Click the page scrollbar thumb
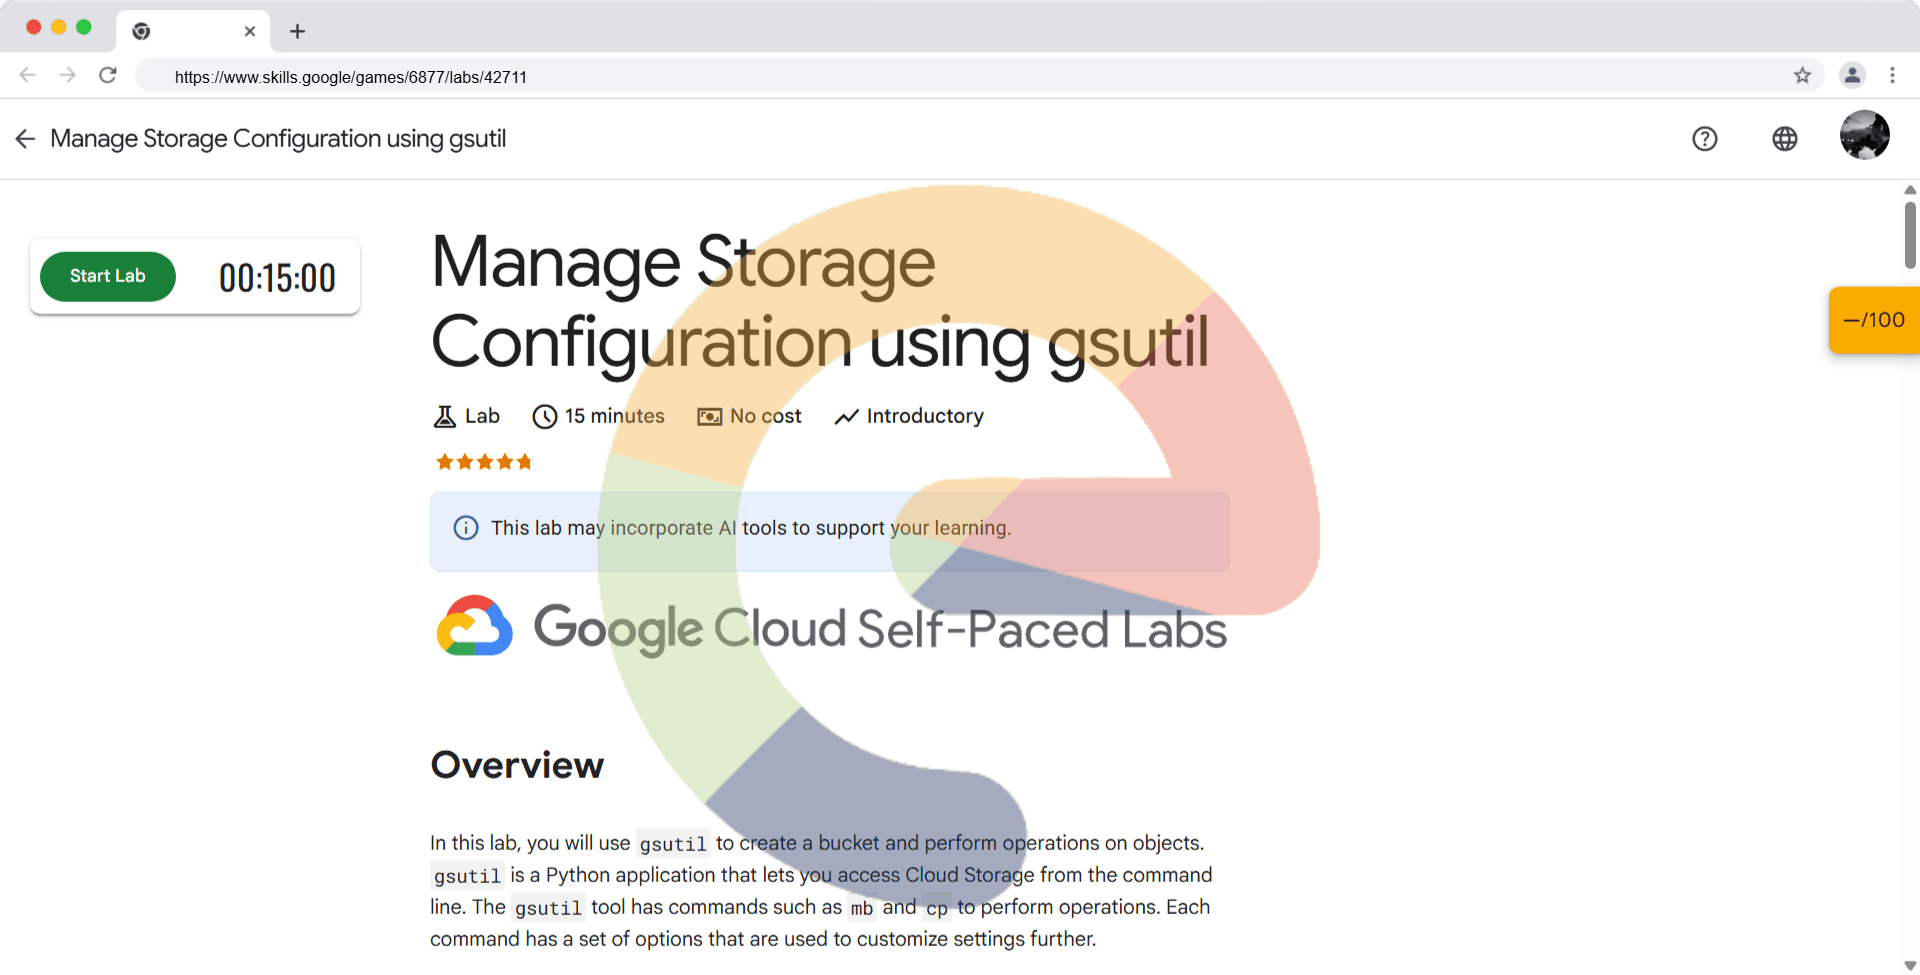The image size is (1920, 975). tap(1910, 235)
